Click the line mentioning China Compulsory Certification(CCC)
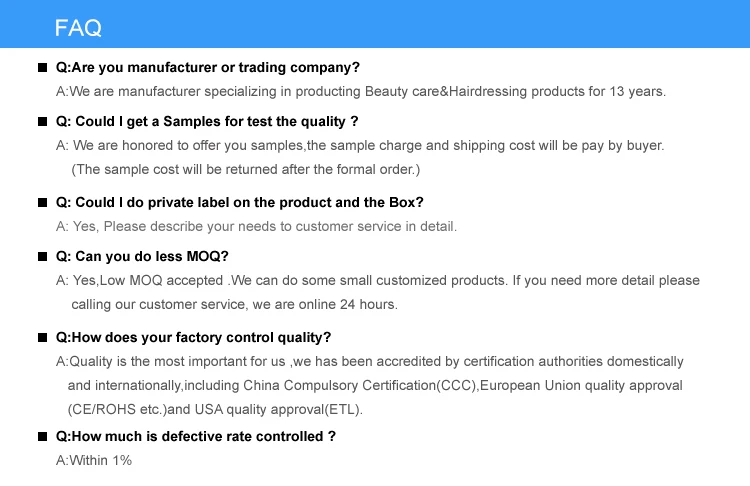750x486 pixels. click(375, 385)
